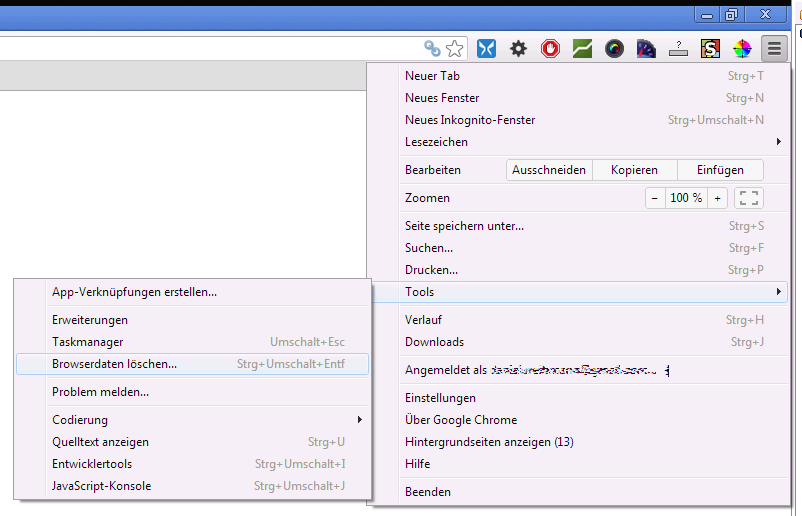The image size is (802, 516).
Task: Open Entwicklertools
Action: [192, 464]
